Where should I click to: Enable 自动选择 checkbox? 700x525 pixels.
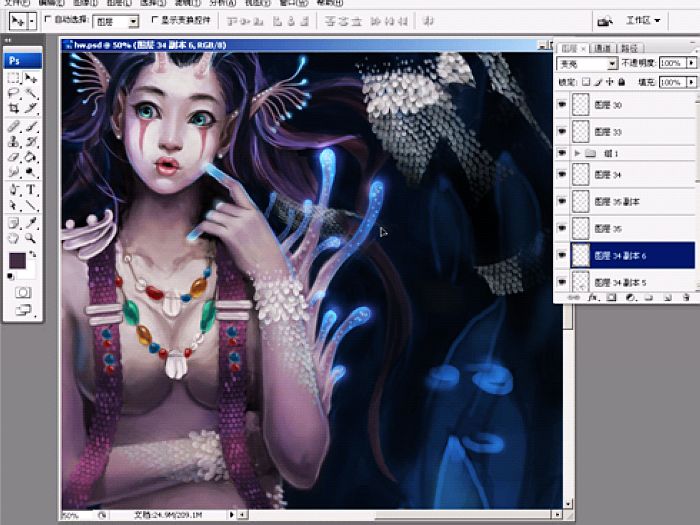tap(48, 20)
